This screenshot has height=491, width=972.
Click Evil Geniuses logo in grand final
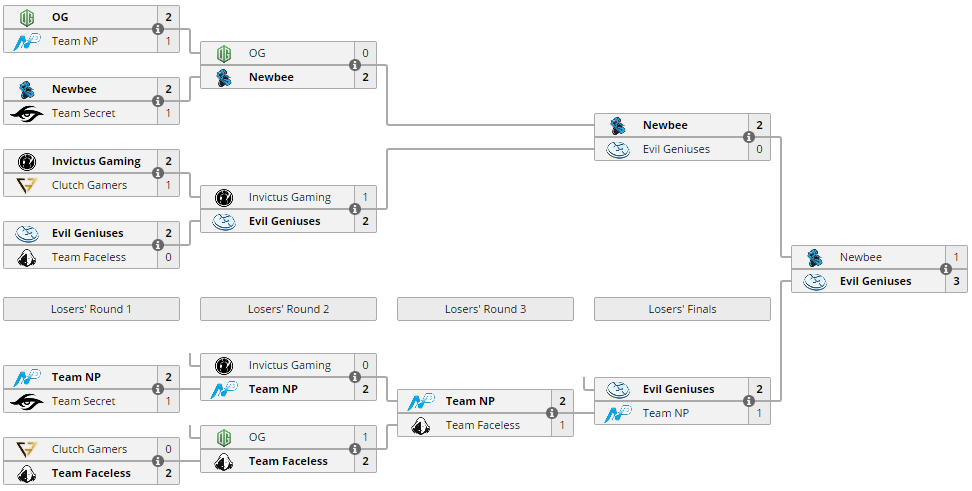[815, 281]
